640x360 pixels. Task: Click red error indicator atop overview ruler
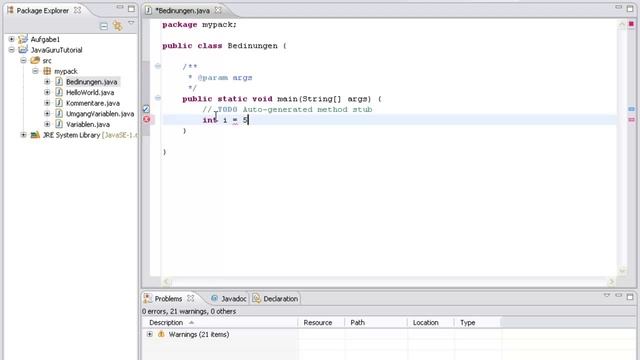pos(631,24)
